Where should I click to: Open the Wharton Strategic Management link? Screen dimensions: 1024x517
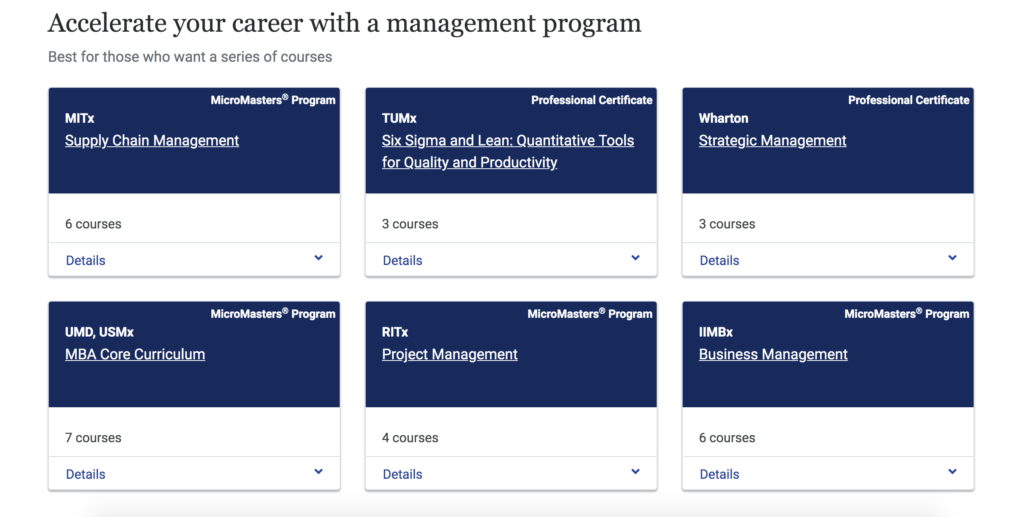pos(773,141)
